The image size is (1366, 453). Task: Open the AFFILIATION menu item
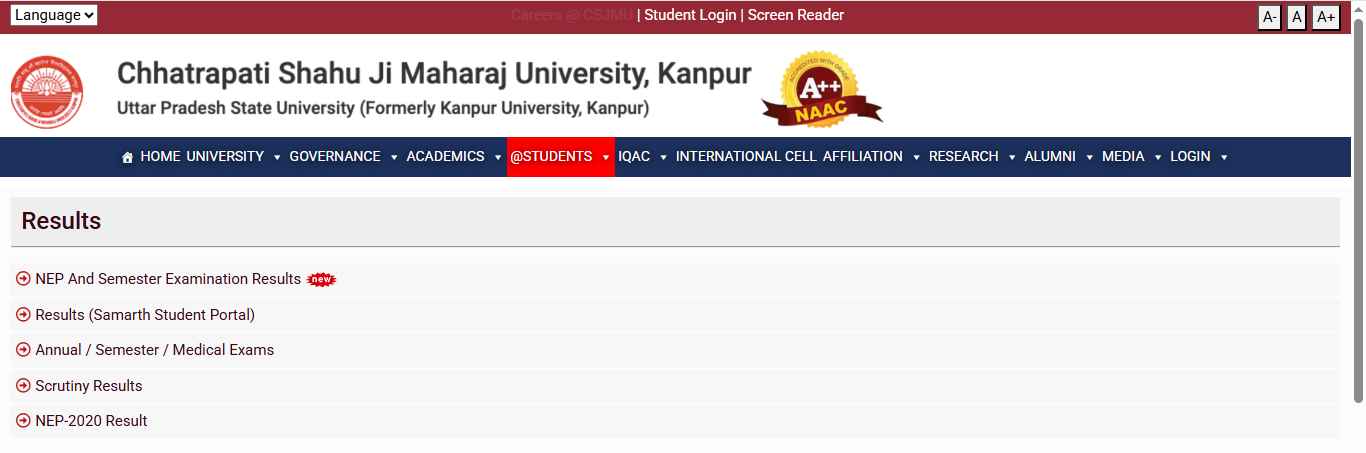(x=863, y=157)
